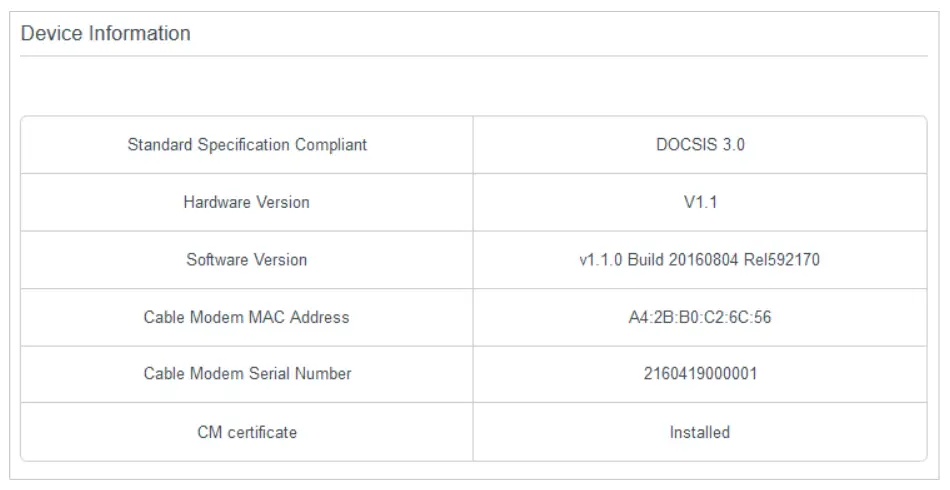The height and width of the screenshot is (490, 950).
Task: Select the serial number 2160419000001
Action: click(x=700, y=374)
